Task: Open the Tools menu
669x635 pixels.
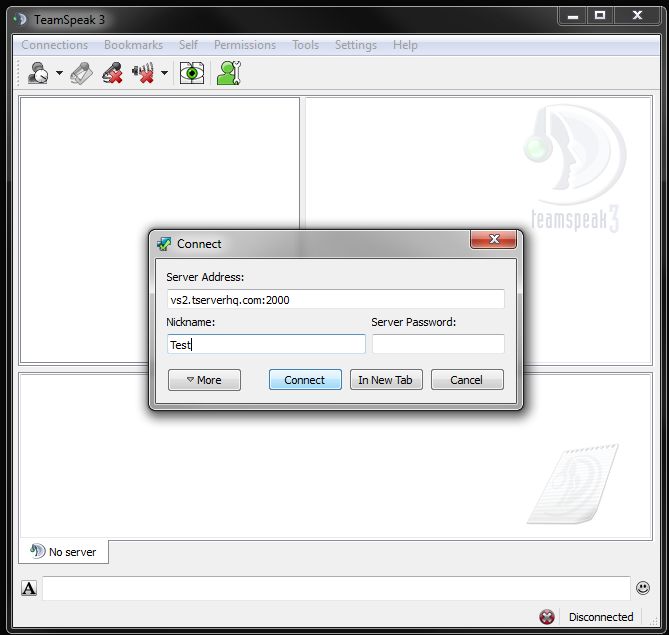Action: (x=305, y=45)
